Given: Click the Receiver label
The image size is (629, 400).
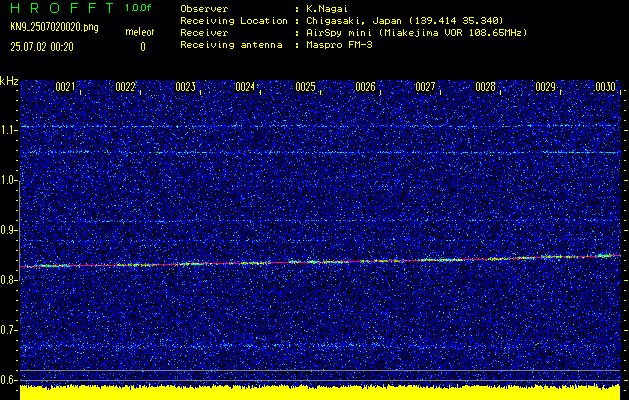Looking at the screenshot, I should (x=204, y=33).
